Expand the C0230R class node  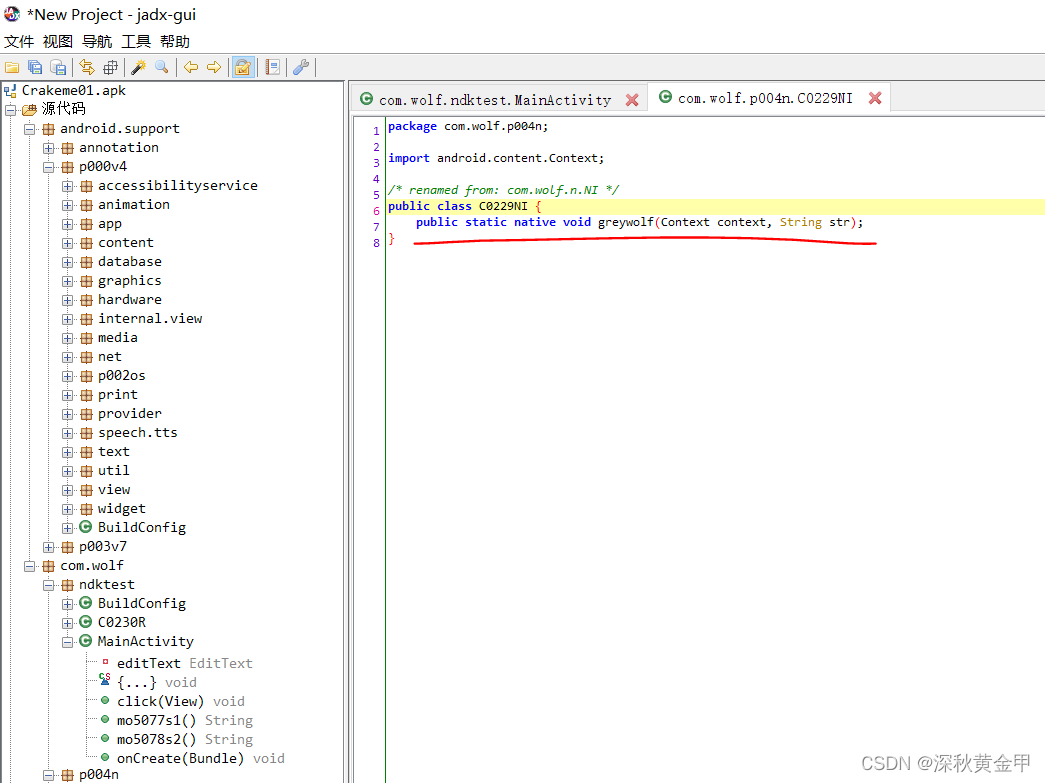(67, 623)
